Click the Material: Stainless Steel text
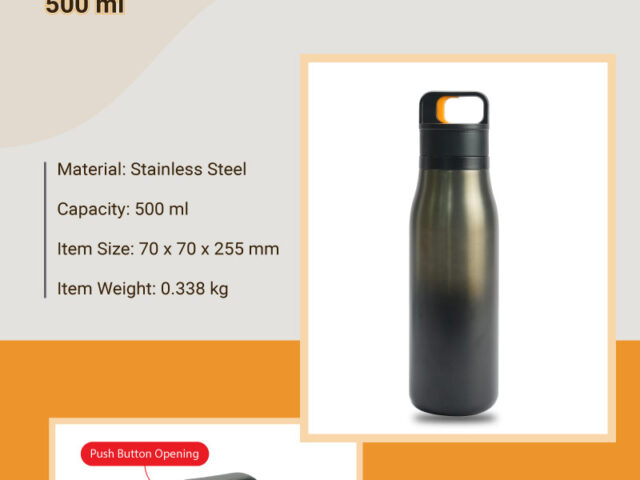This screenshot has width=640, height=480. pyautogui.click(x=151, y=169)
